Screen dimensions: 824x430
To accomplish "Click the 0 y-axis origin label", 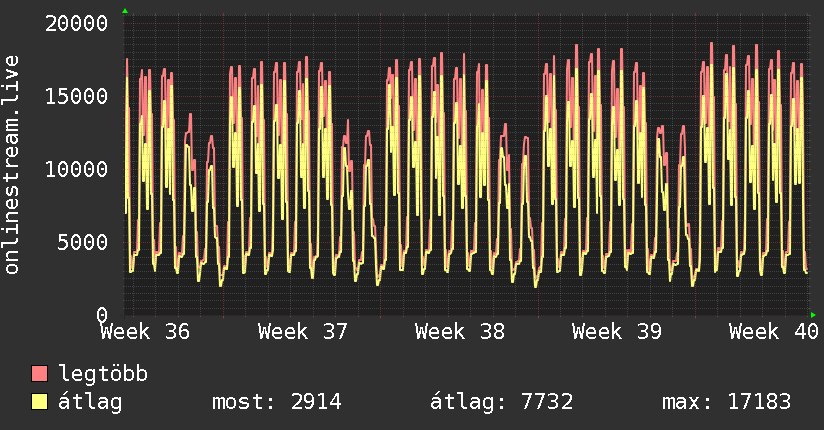I will click(x=102, y=315).
